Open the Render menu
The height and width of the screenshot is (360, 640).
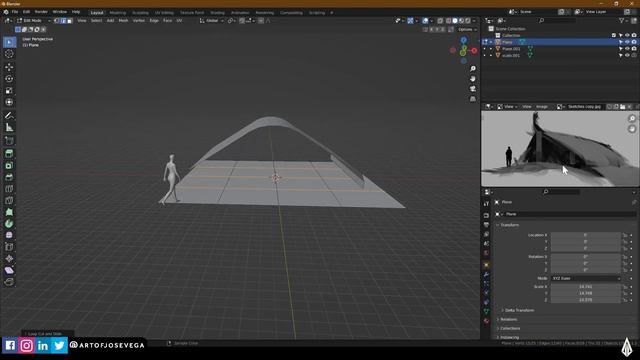(x=41, y=12)
